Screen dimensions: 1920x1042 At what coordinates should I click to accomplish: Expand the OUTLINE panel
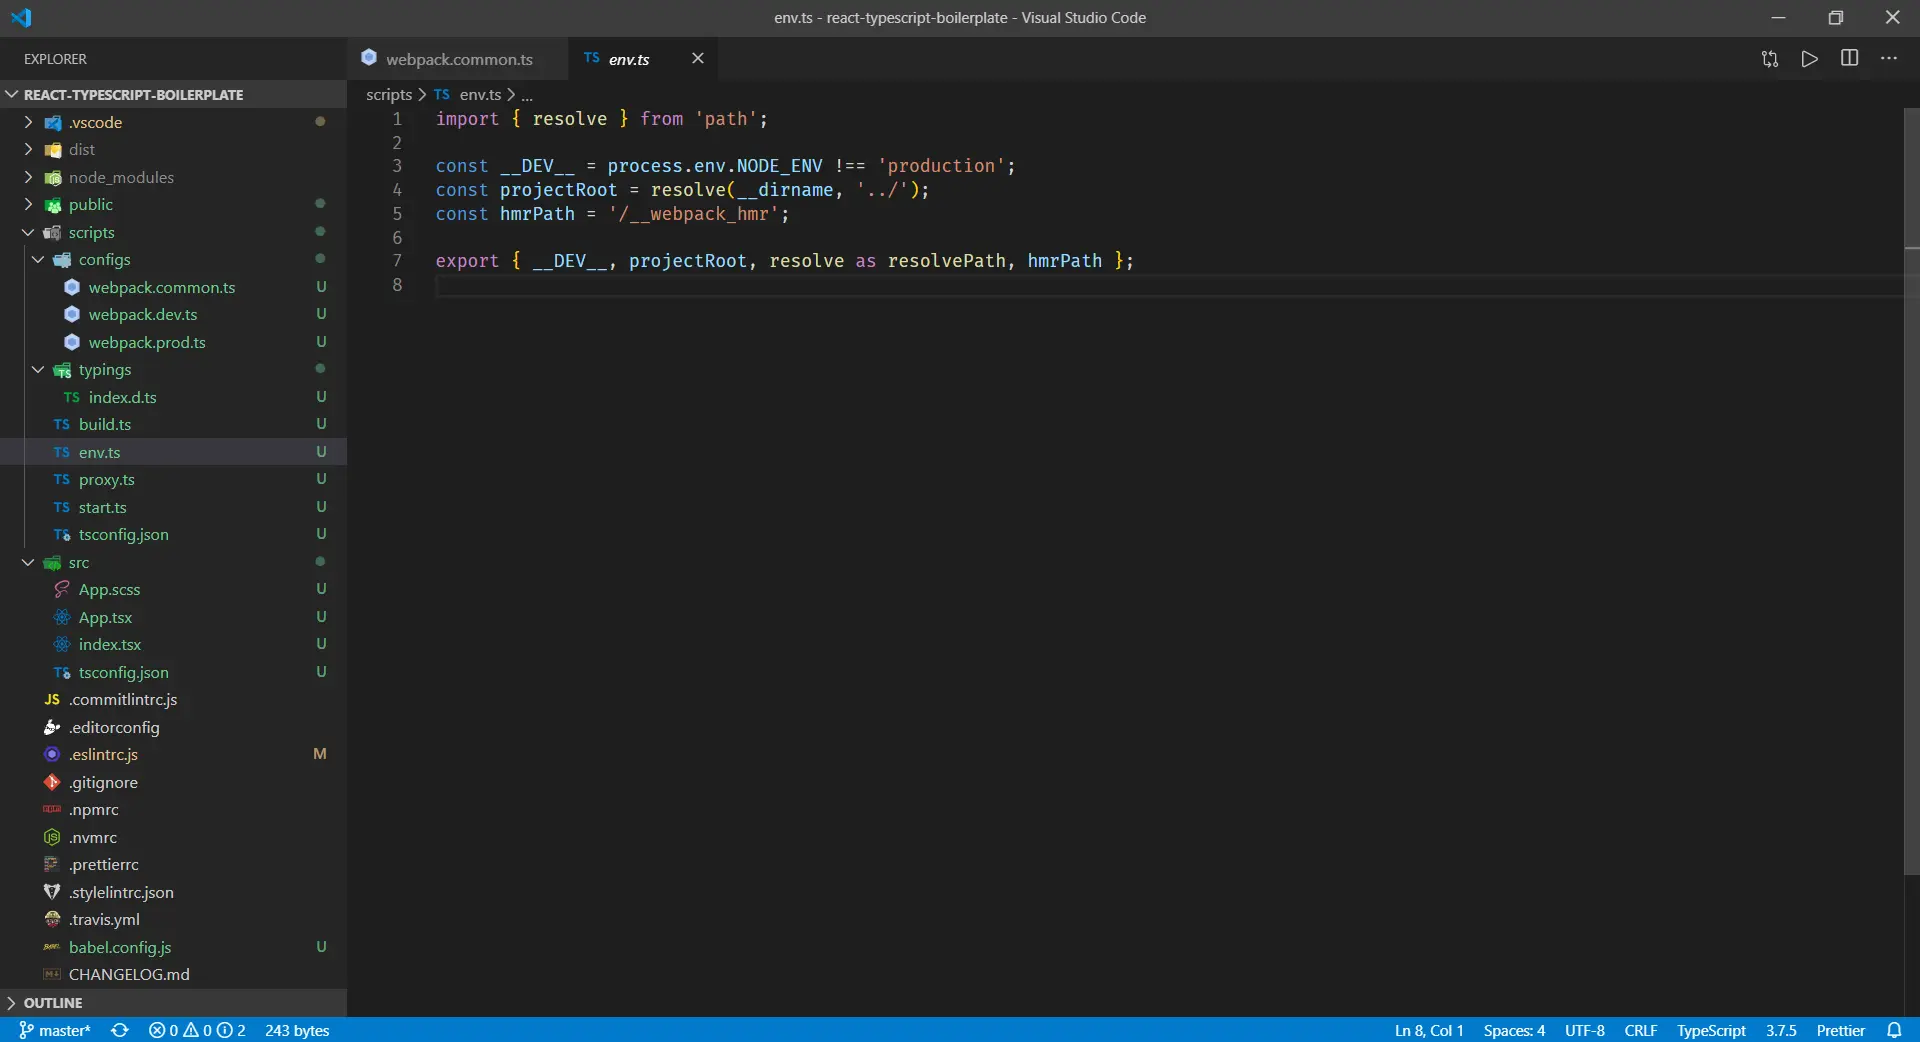click(x=173, y=1002)
